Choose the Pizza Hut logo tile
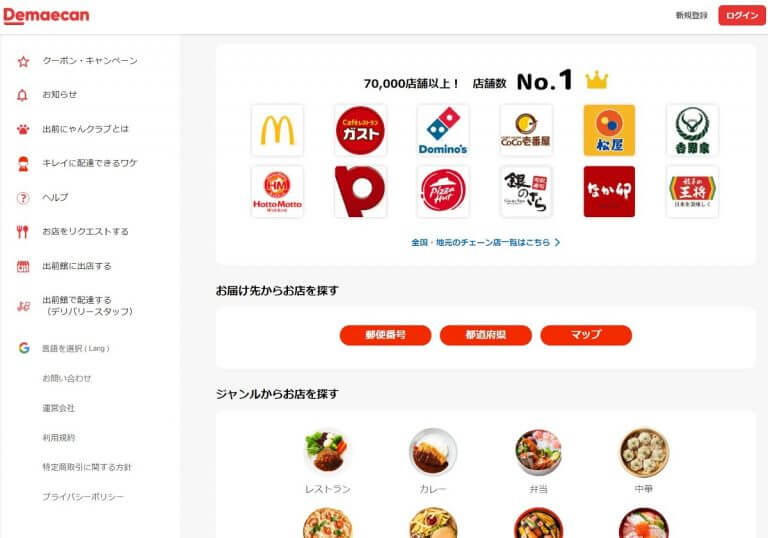 click(443, 192)
